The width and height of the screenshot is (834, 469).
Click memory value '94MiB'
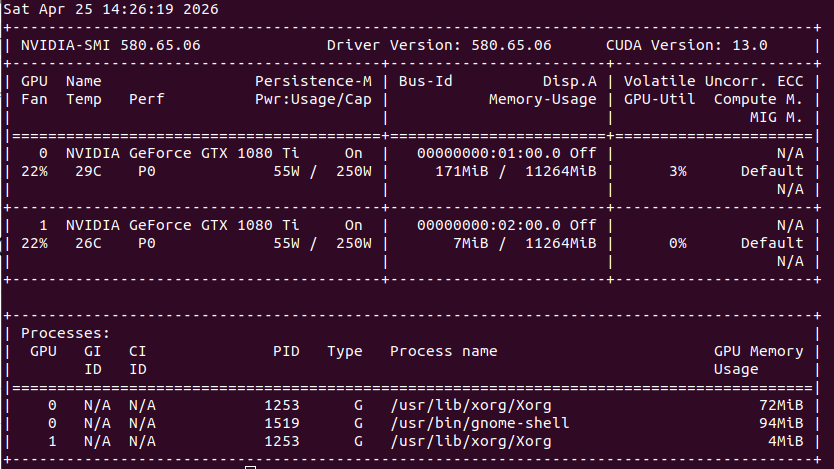pos(781,423)
